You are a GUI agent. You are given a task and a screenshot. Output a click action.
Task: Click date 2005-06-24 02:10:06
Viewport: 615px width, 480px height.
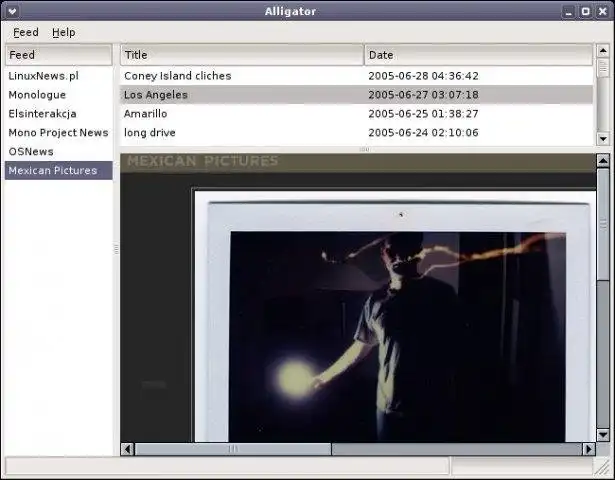click(x=423, y=133)
